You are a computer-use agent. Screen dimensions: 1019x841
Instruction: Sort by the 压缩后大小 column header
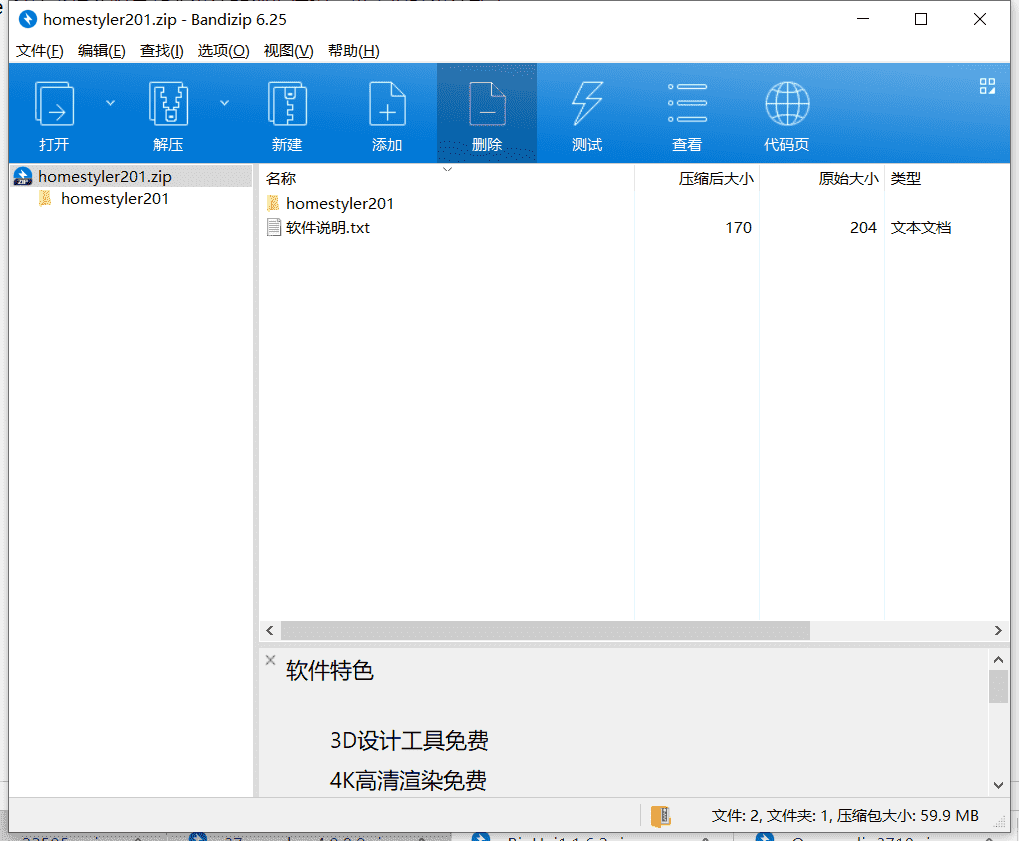[x=716, y=178]
